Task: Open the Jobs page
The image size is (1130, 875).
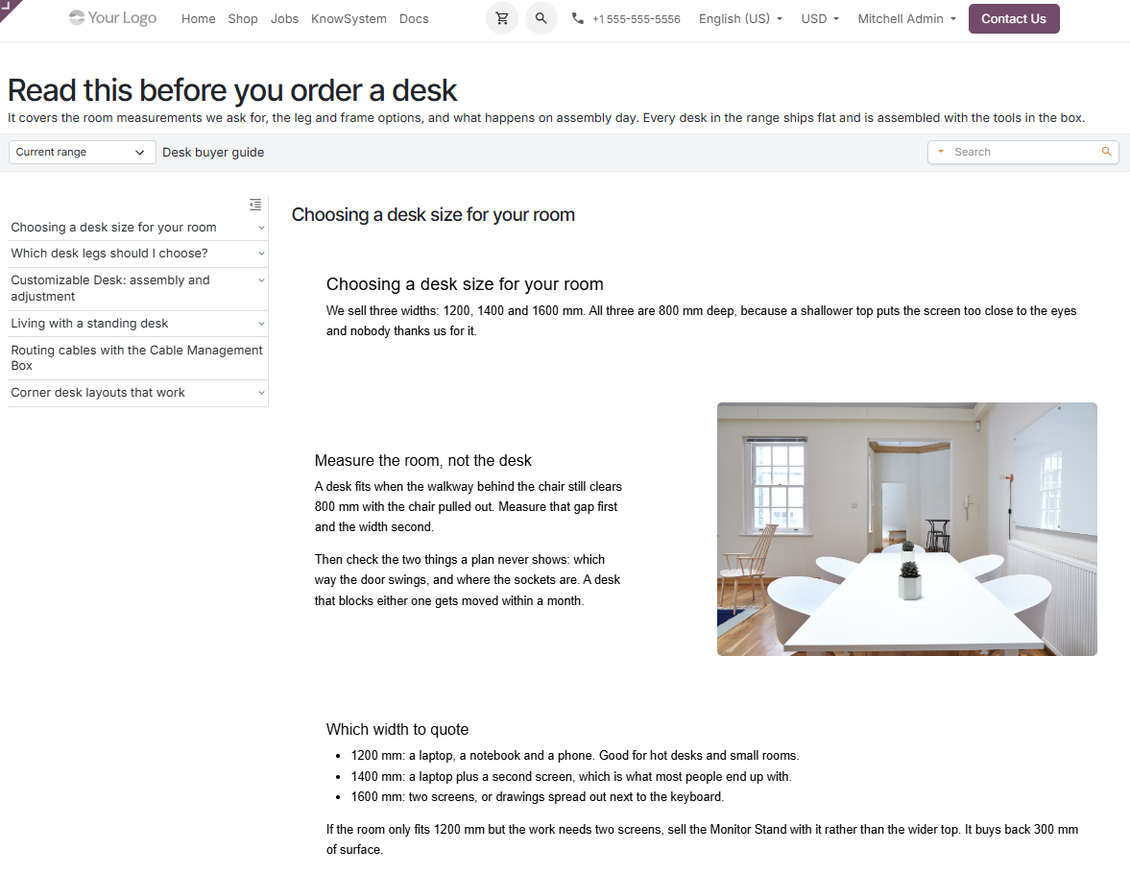Action: [285, 19]
